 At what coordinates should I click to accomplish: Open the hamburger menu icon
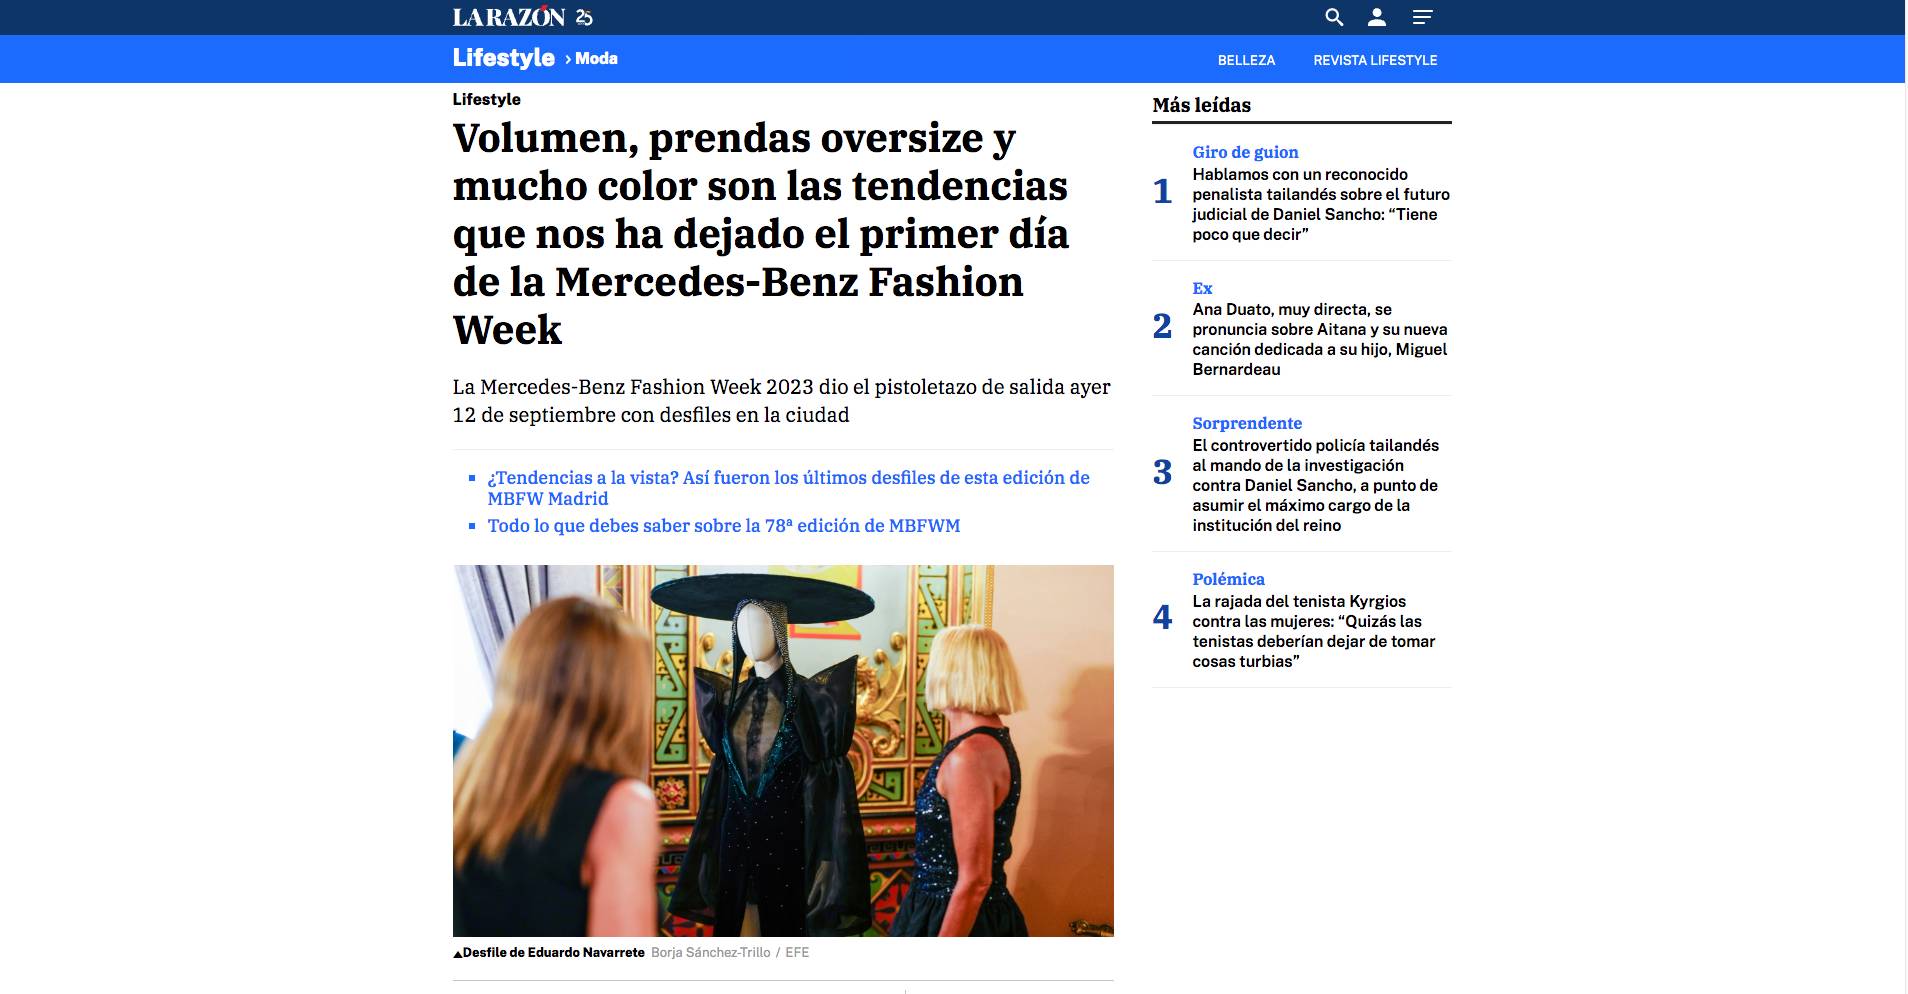tap(1422, 17)
